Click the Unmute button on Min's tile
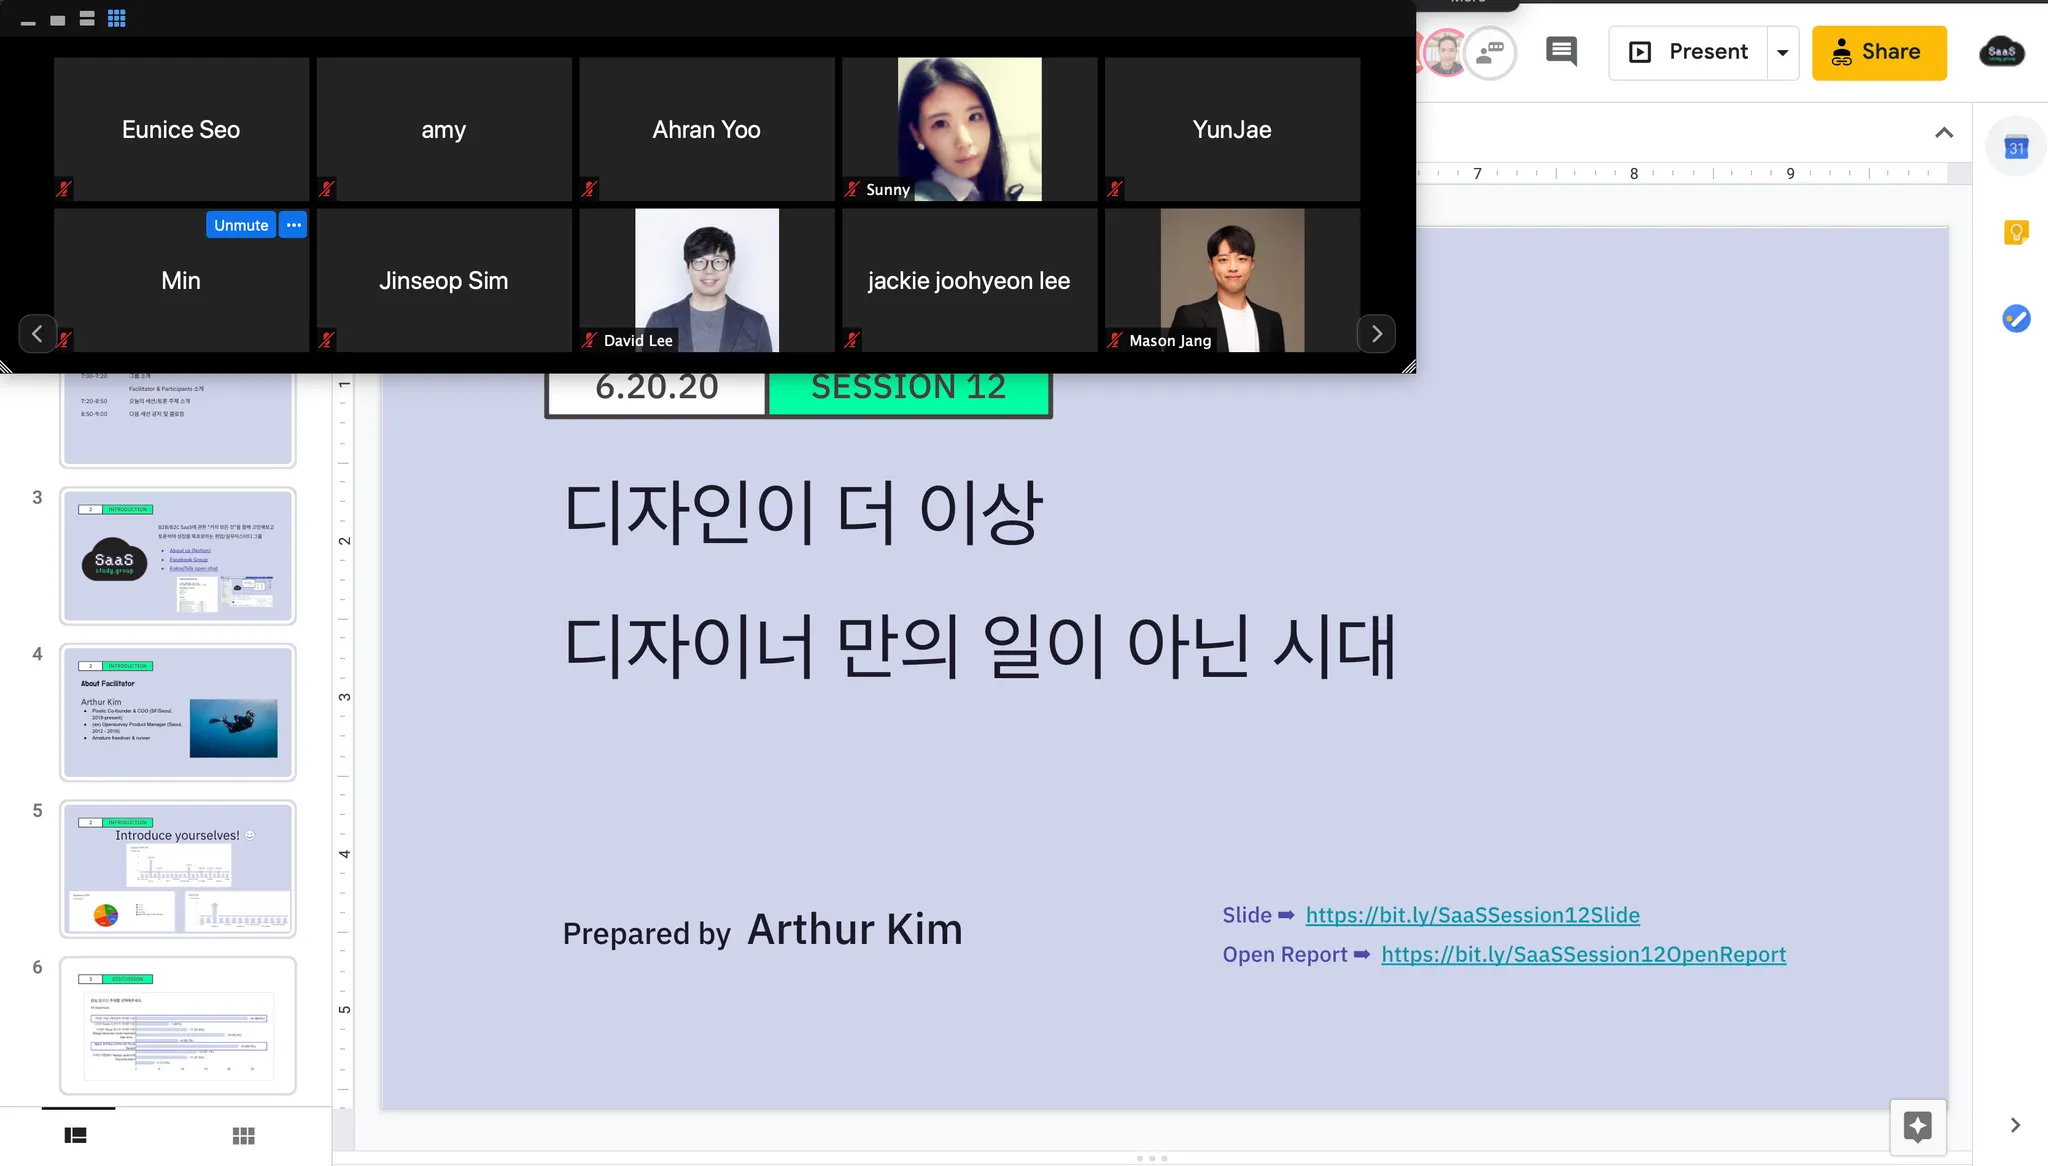The width and height of the screenshot is (2048, 1166). [241, 225]
